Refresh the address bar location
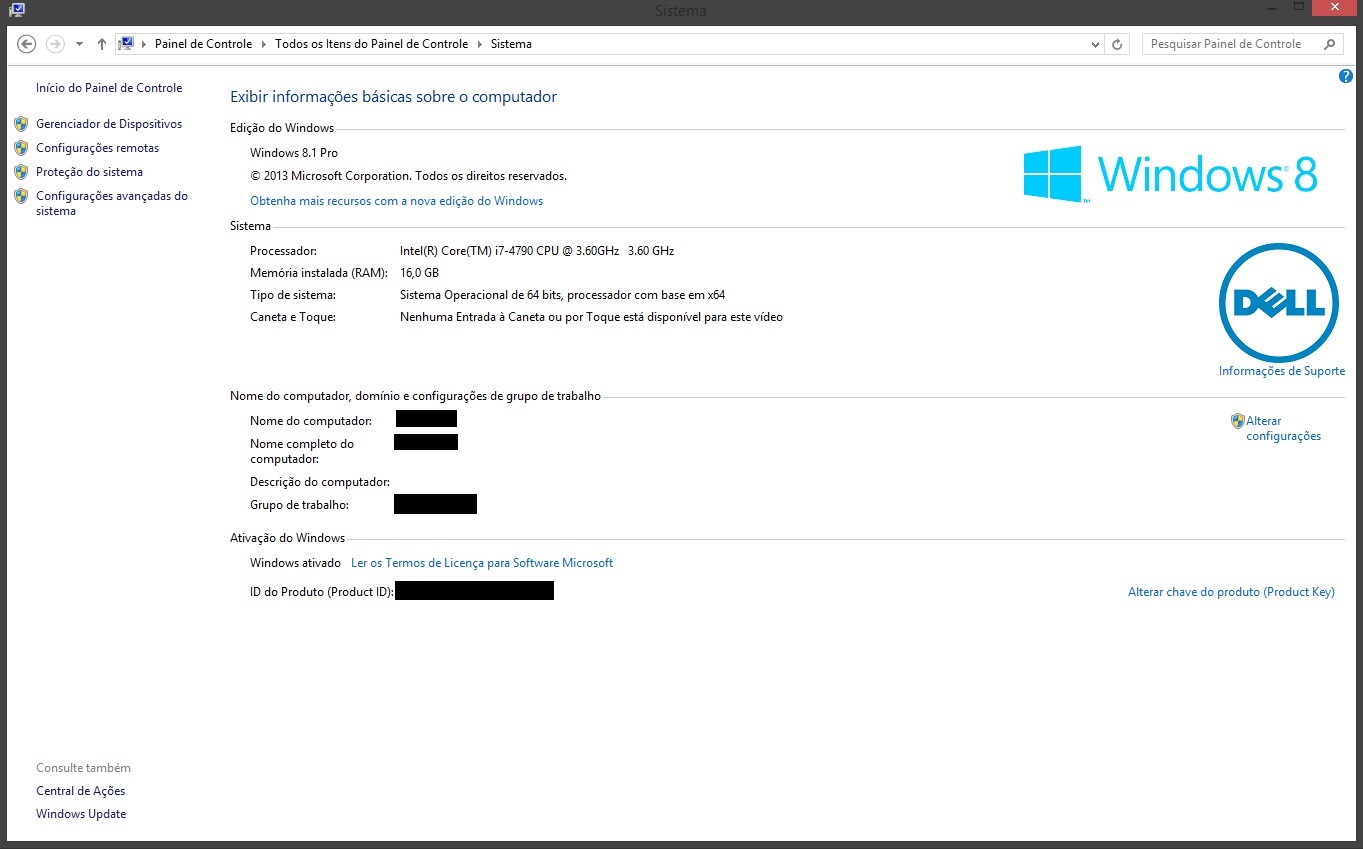The width and height of the screenshot is (1363, 849). point(1119,44)
